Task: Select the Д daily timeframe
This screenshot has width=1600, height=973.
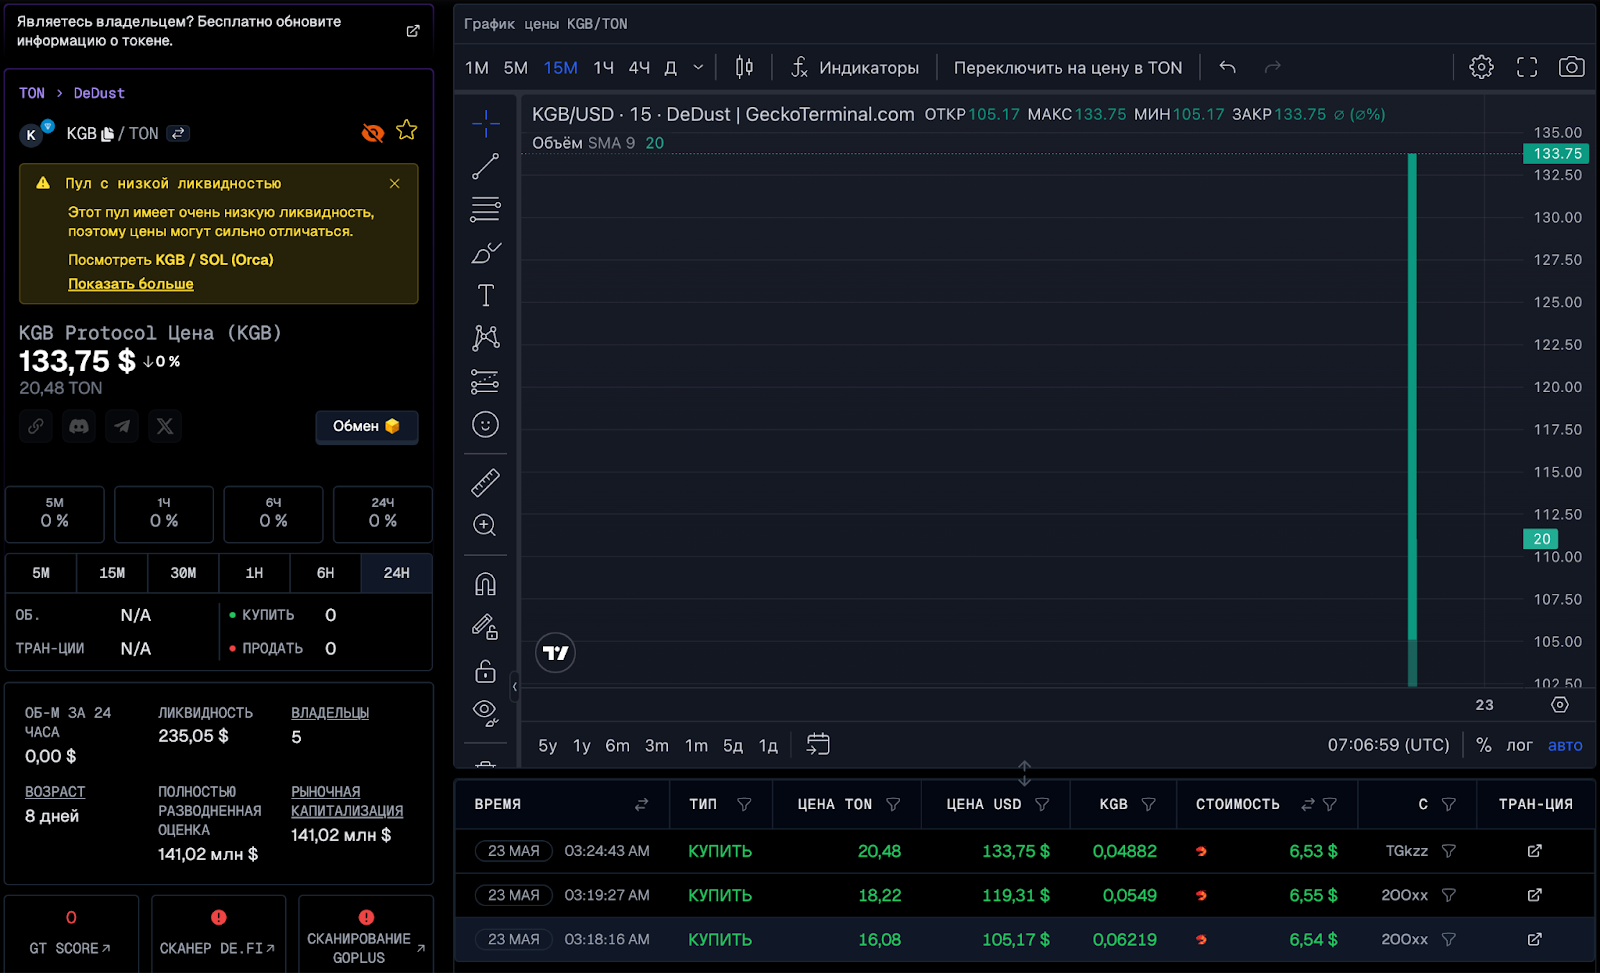Action: 671,67
